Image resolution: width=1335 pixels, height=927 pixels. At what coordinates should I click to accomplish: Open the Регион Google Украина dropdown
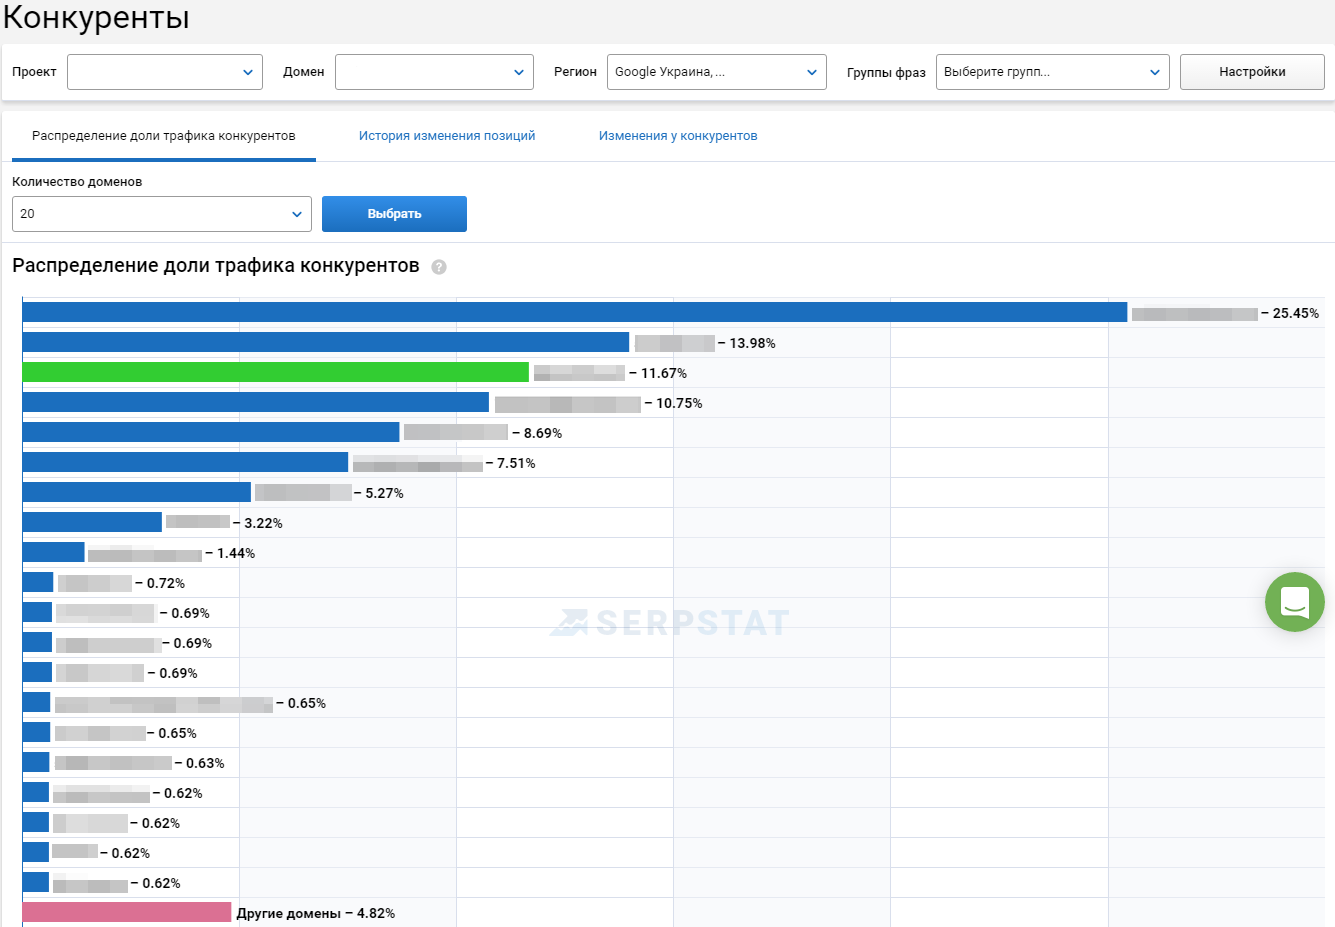716,72
